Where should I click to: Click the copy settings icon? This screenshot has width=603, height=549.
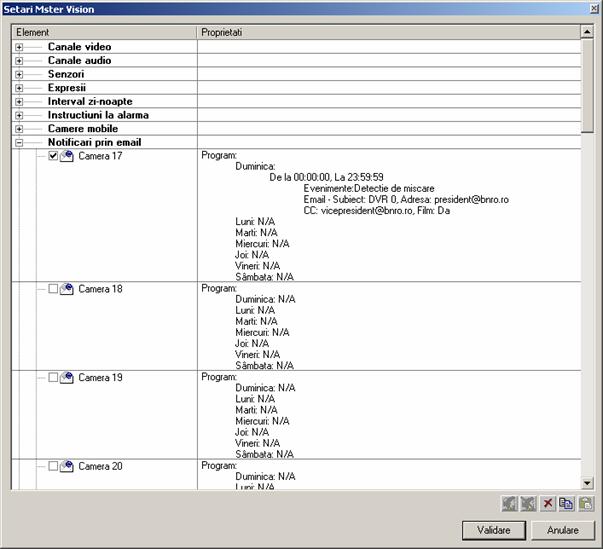coord(566,505)
